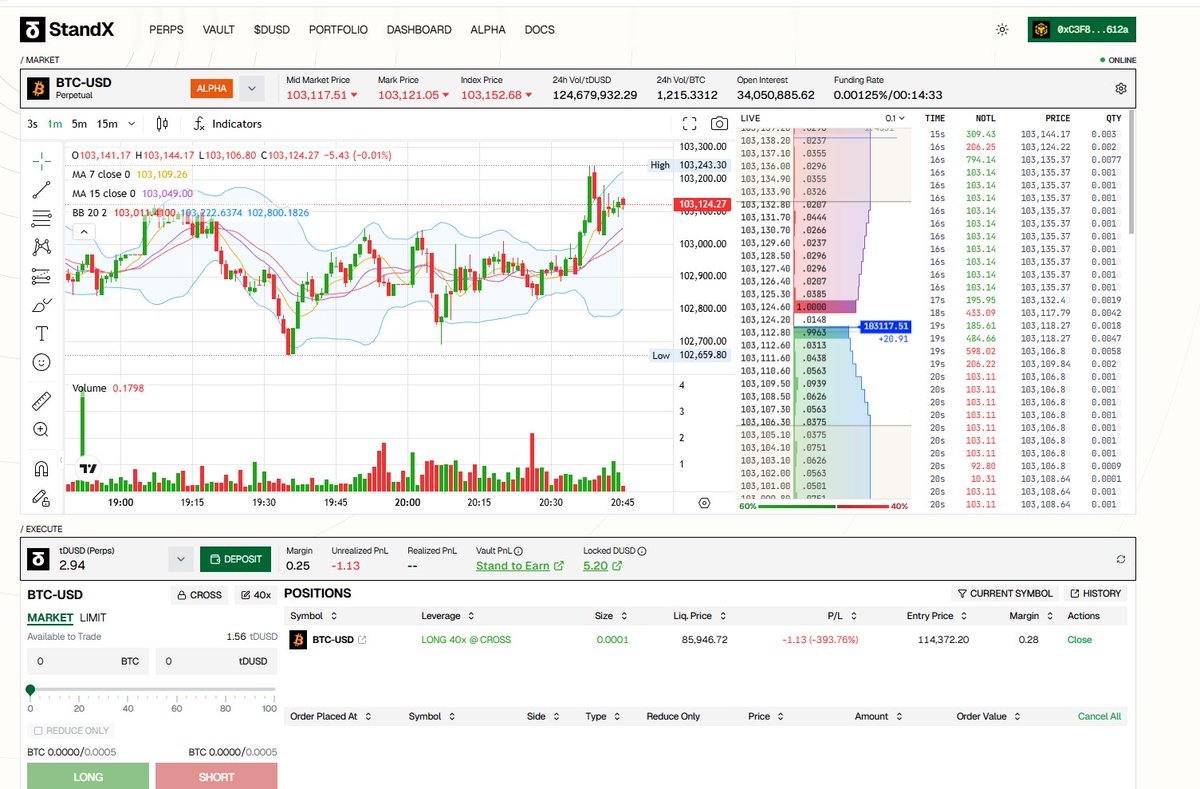Open wallet account 0xC3F8...612a
This screenshot has height=789, width=1200.
tap(1082, 30)
